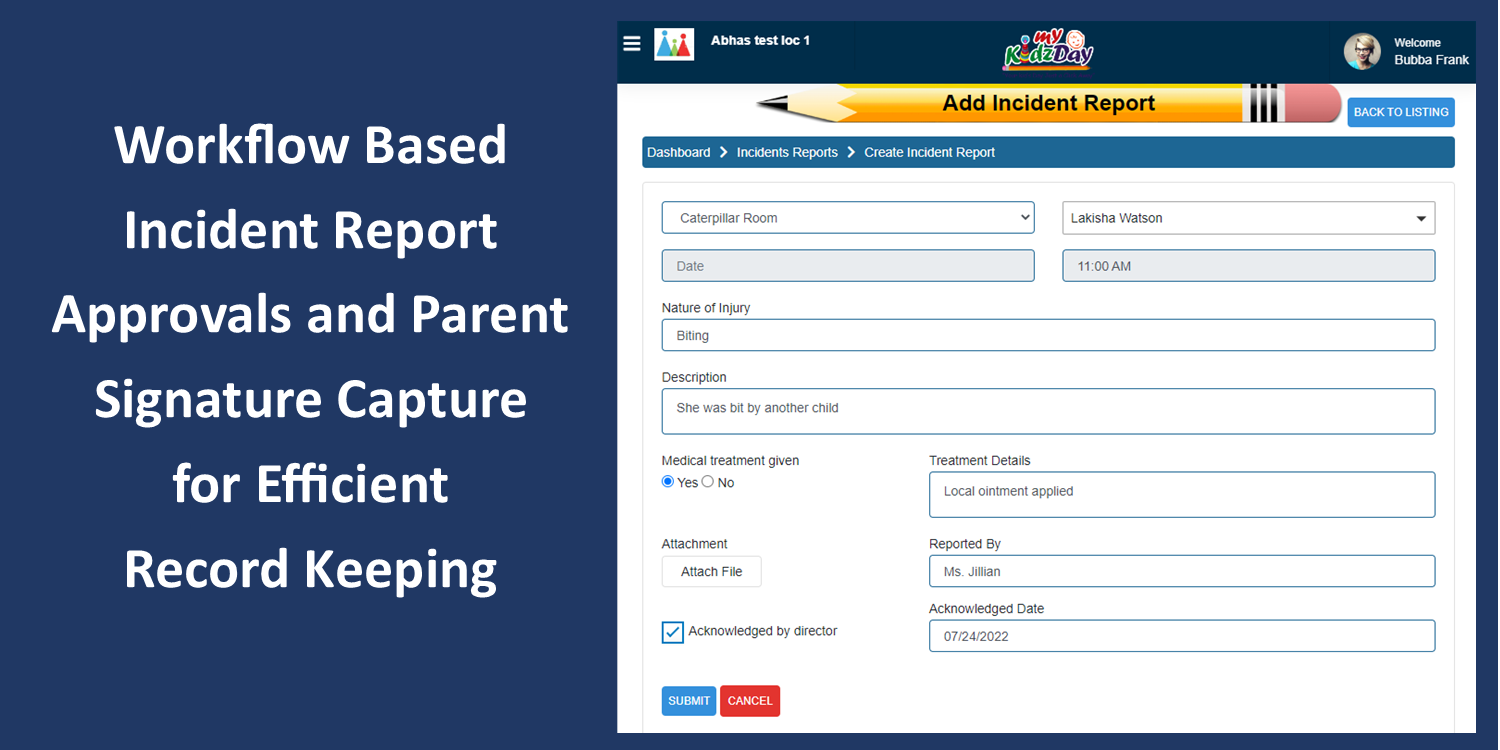Click the Attach File button
1500x750 pixels.
[711, 572]
